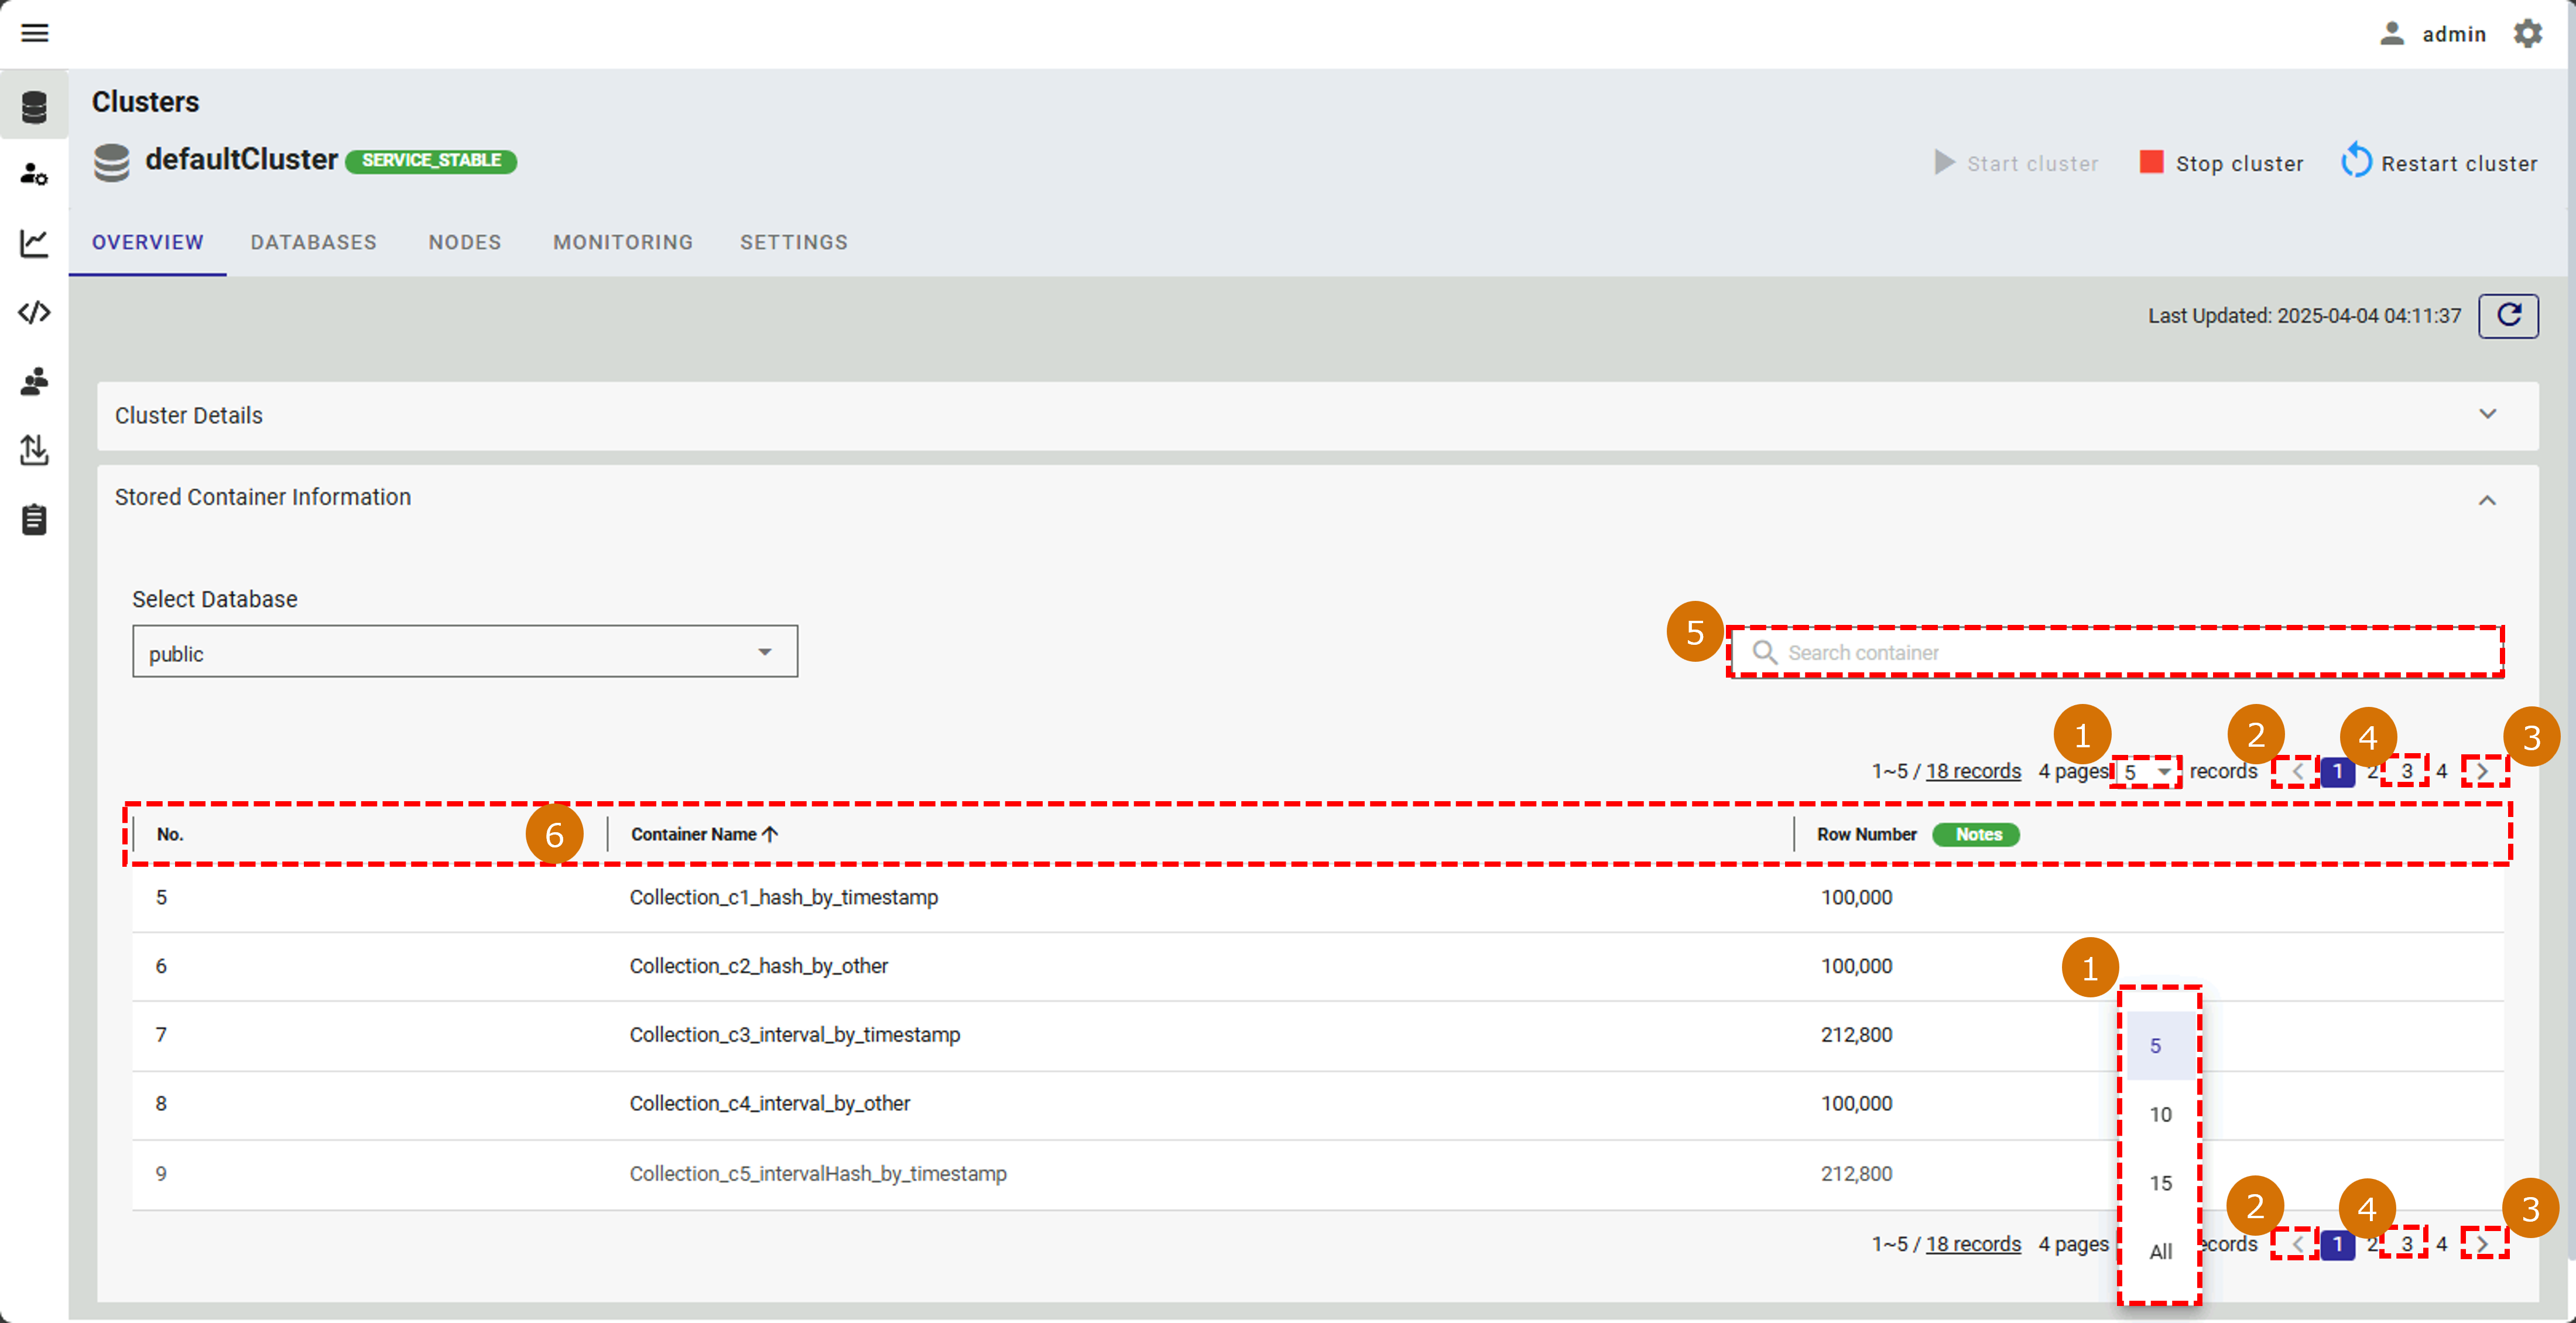Open the monitoring chart sidebar icon
Screen dimensions: 2576x1323
tap(34, 243)
